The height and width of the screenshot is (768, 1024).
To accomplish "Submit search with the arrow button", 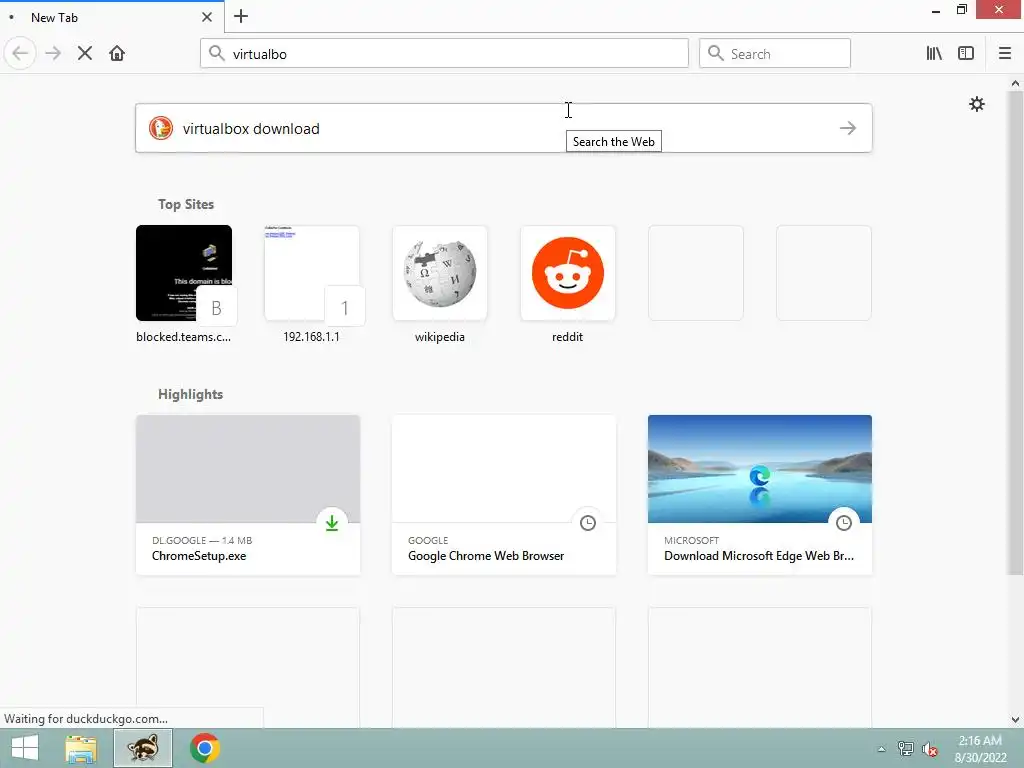I will click(x=848, y=128).
